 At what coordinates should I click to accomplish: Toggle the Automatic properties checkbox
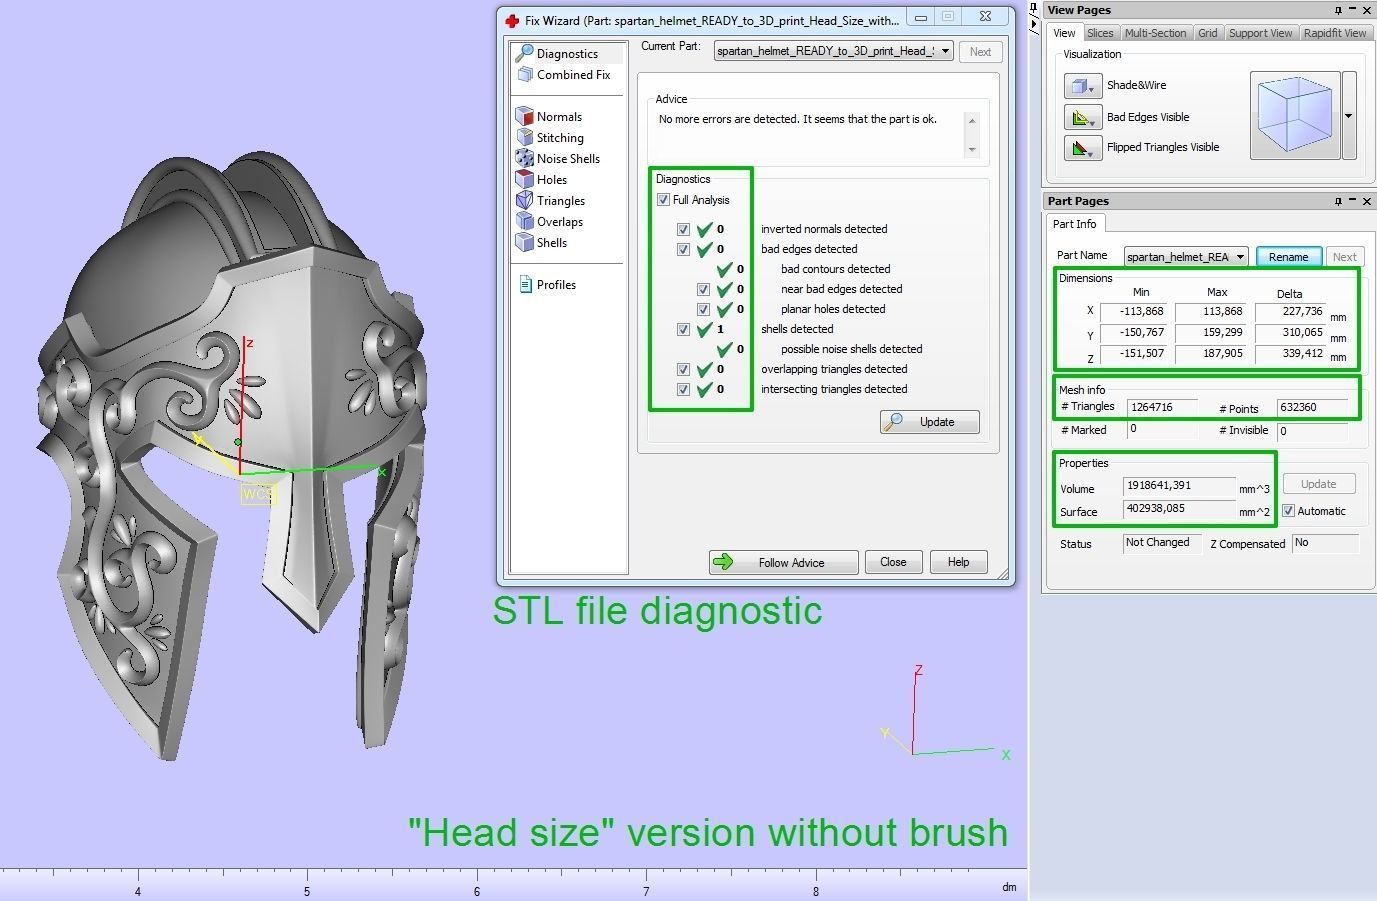tap(1289, 511)
